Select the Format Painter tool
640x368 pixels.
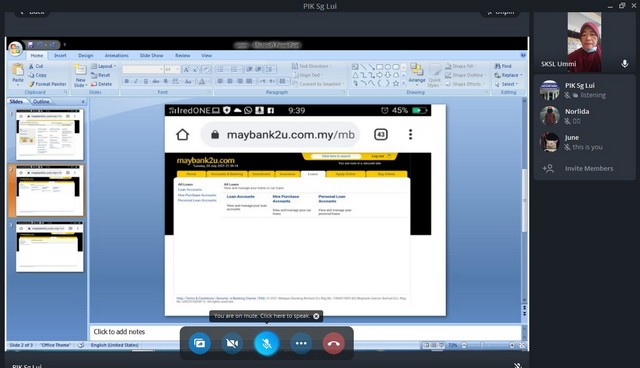click(47, 84)
